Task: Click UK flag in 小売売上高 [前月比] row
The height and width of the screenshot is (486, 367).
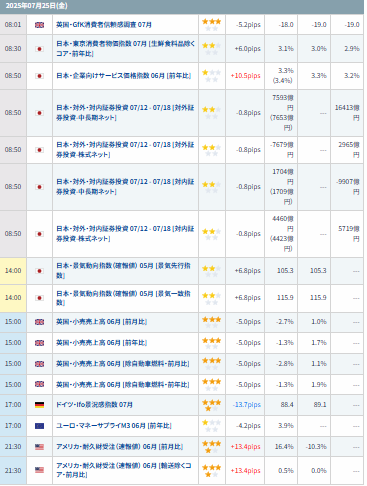Action: click(x=39, y=322)
